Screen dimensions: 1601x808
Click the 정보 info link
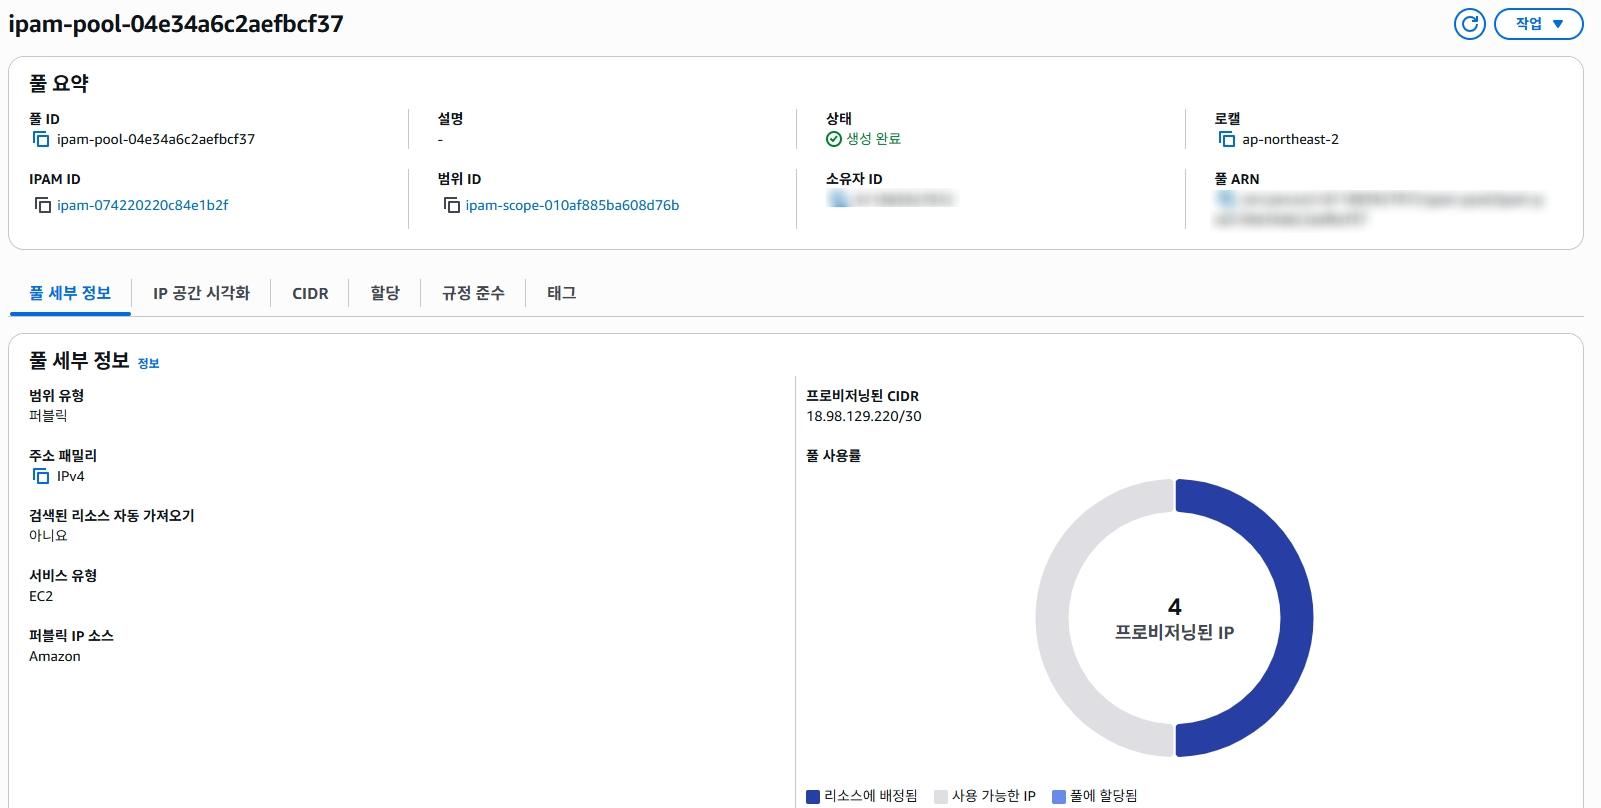(x=148, y=363)
